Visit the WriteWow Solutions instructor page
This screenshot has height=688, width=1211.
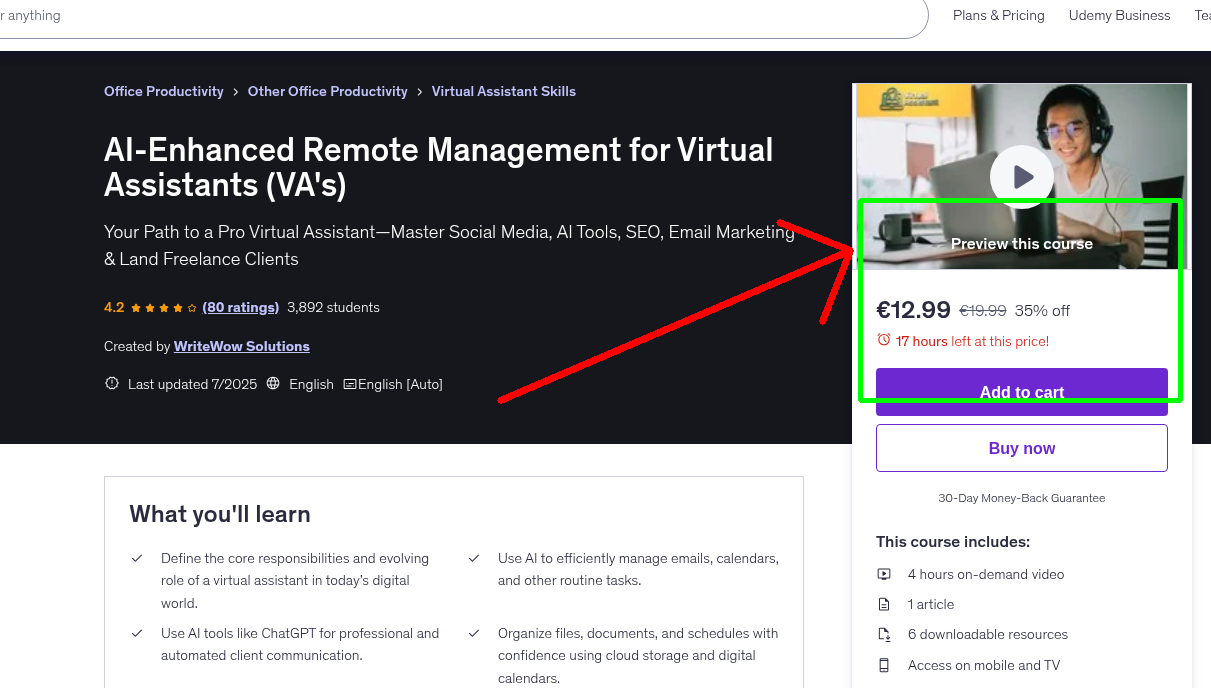pyautogui.click(x=241, y=346)
